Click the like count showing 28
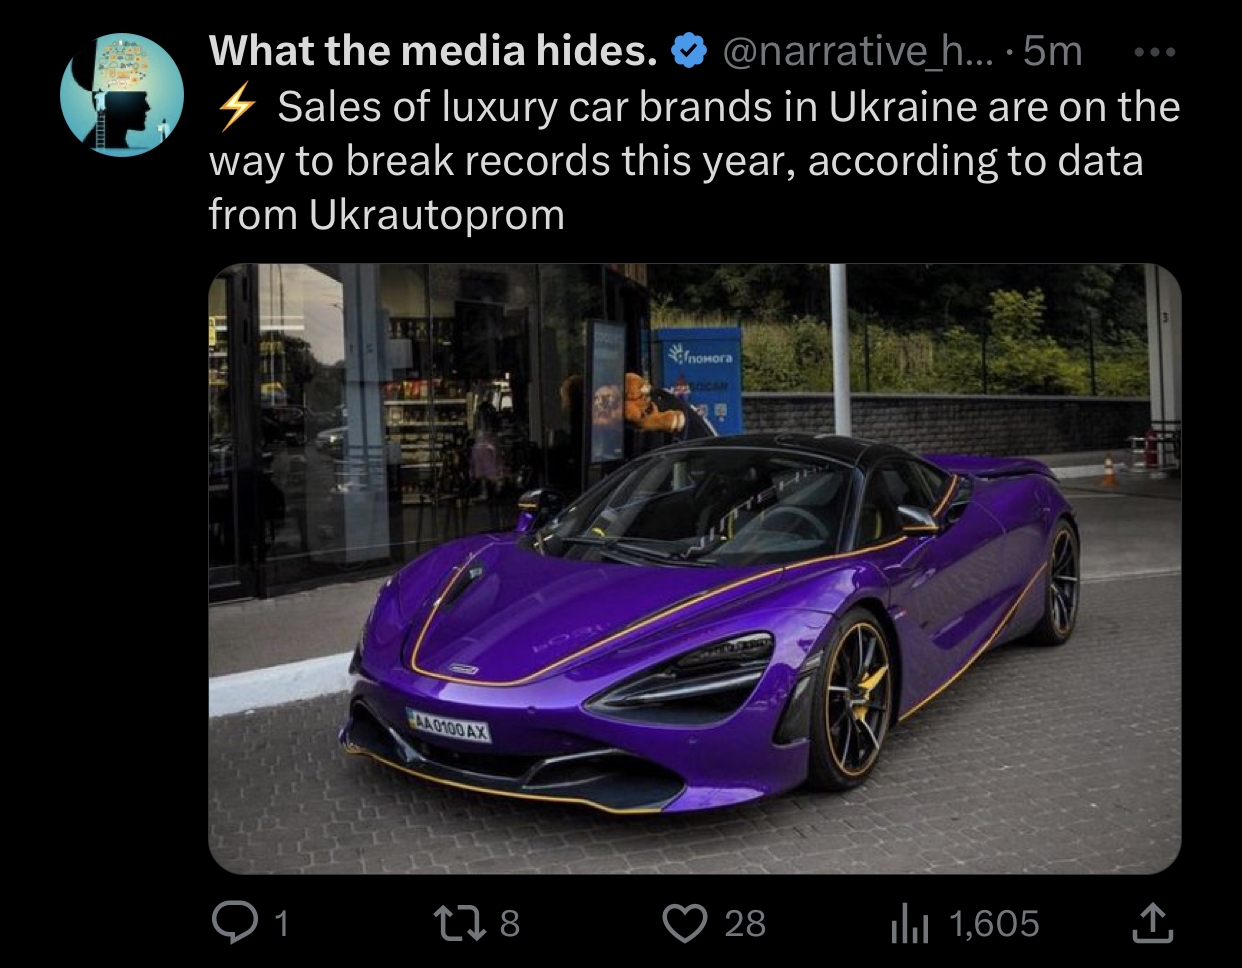 coord(745,923)
